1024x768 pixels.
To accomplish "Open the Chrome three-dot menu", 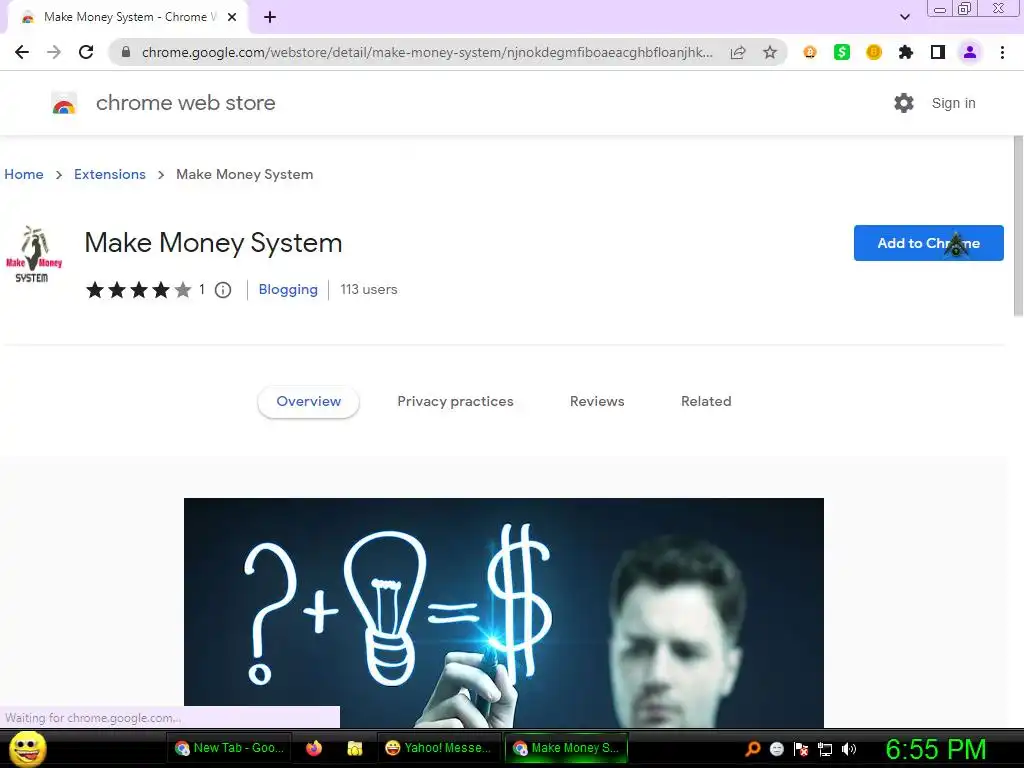I will click(1002, 52).
